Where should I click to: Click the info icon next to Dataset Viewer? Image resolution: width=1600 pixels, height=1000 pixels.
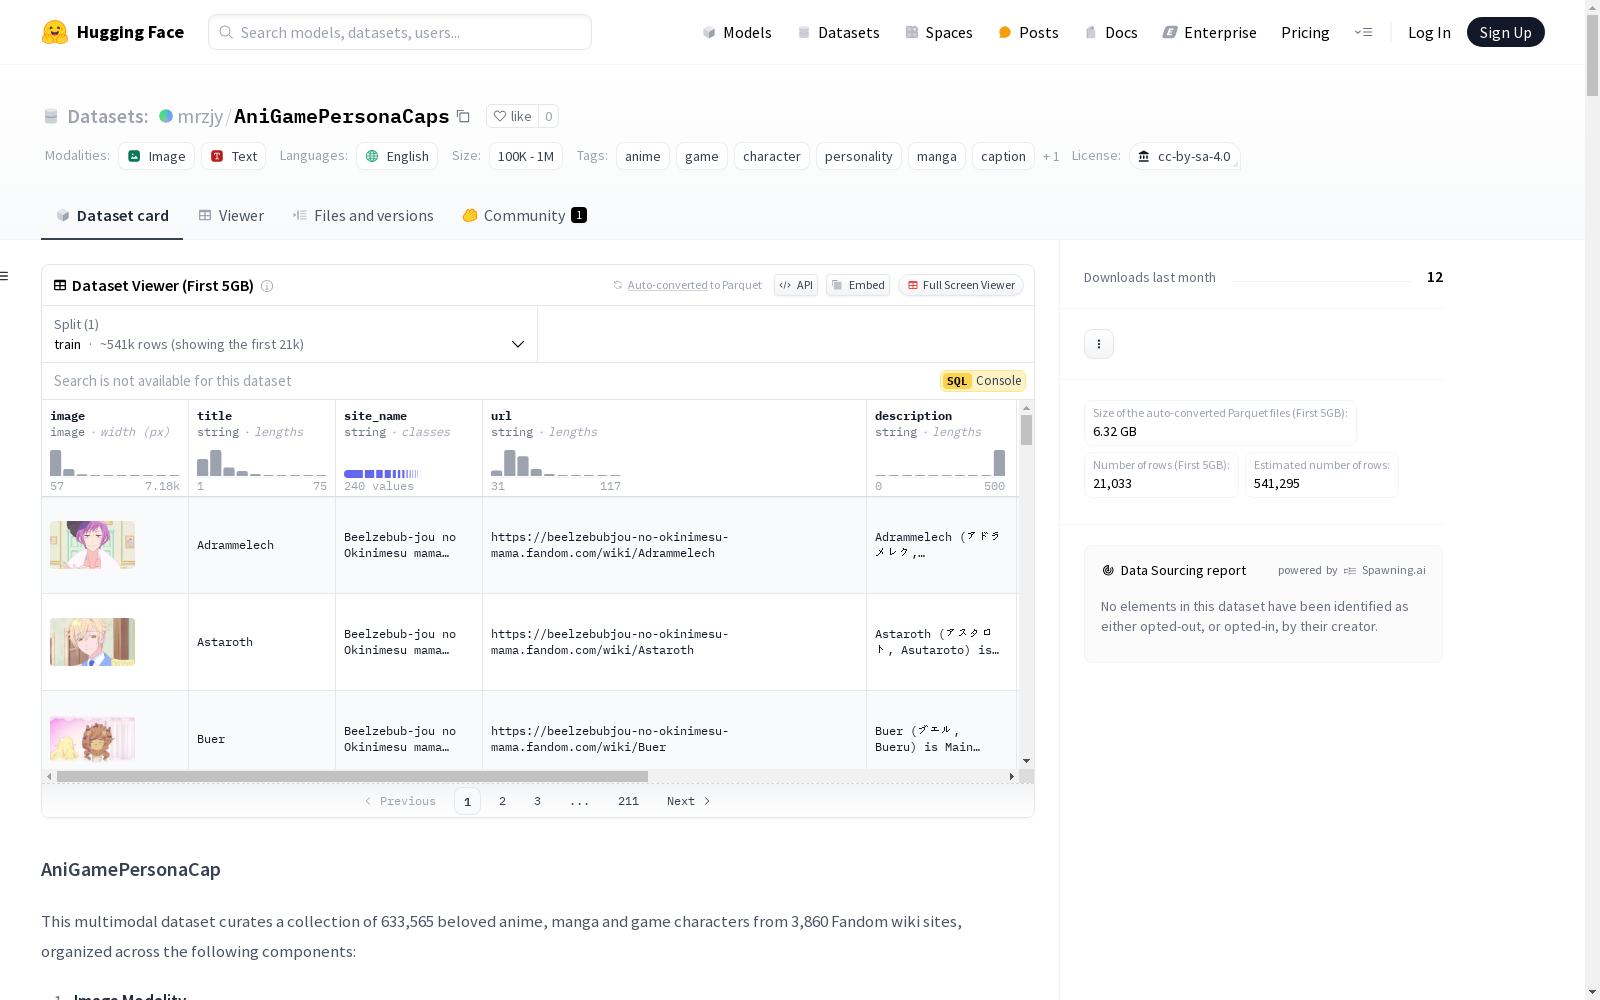267,286
